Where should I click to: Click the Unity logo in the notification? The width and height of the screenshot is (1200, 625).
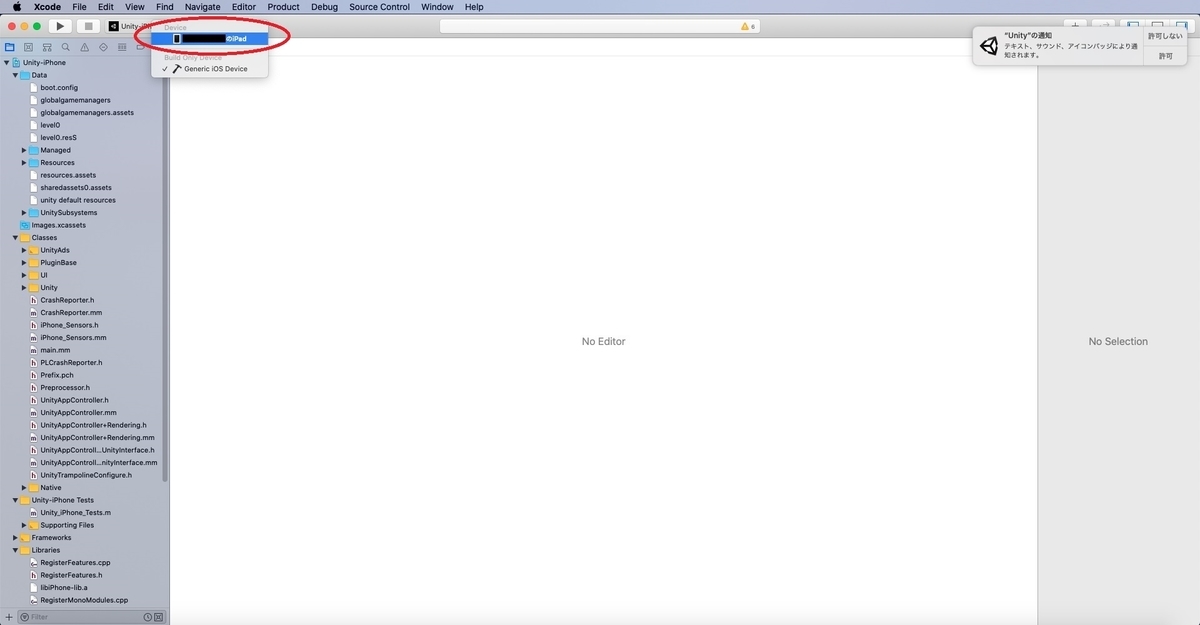pos(989,45)
